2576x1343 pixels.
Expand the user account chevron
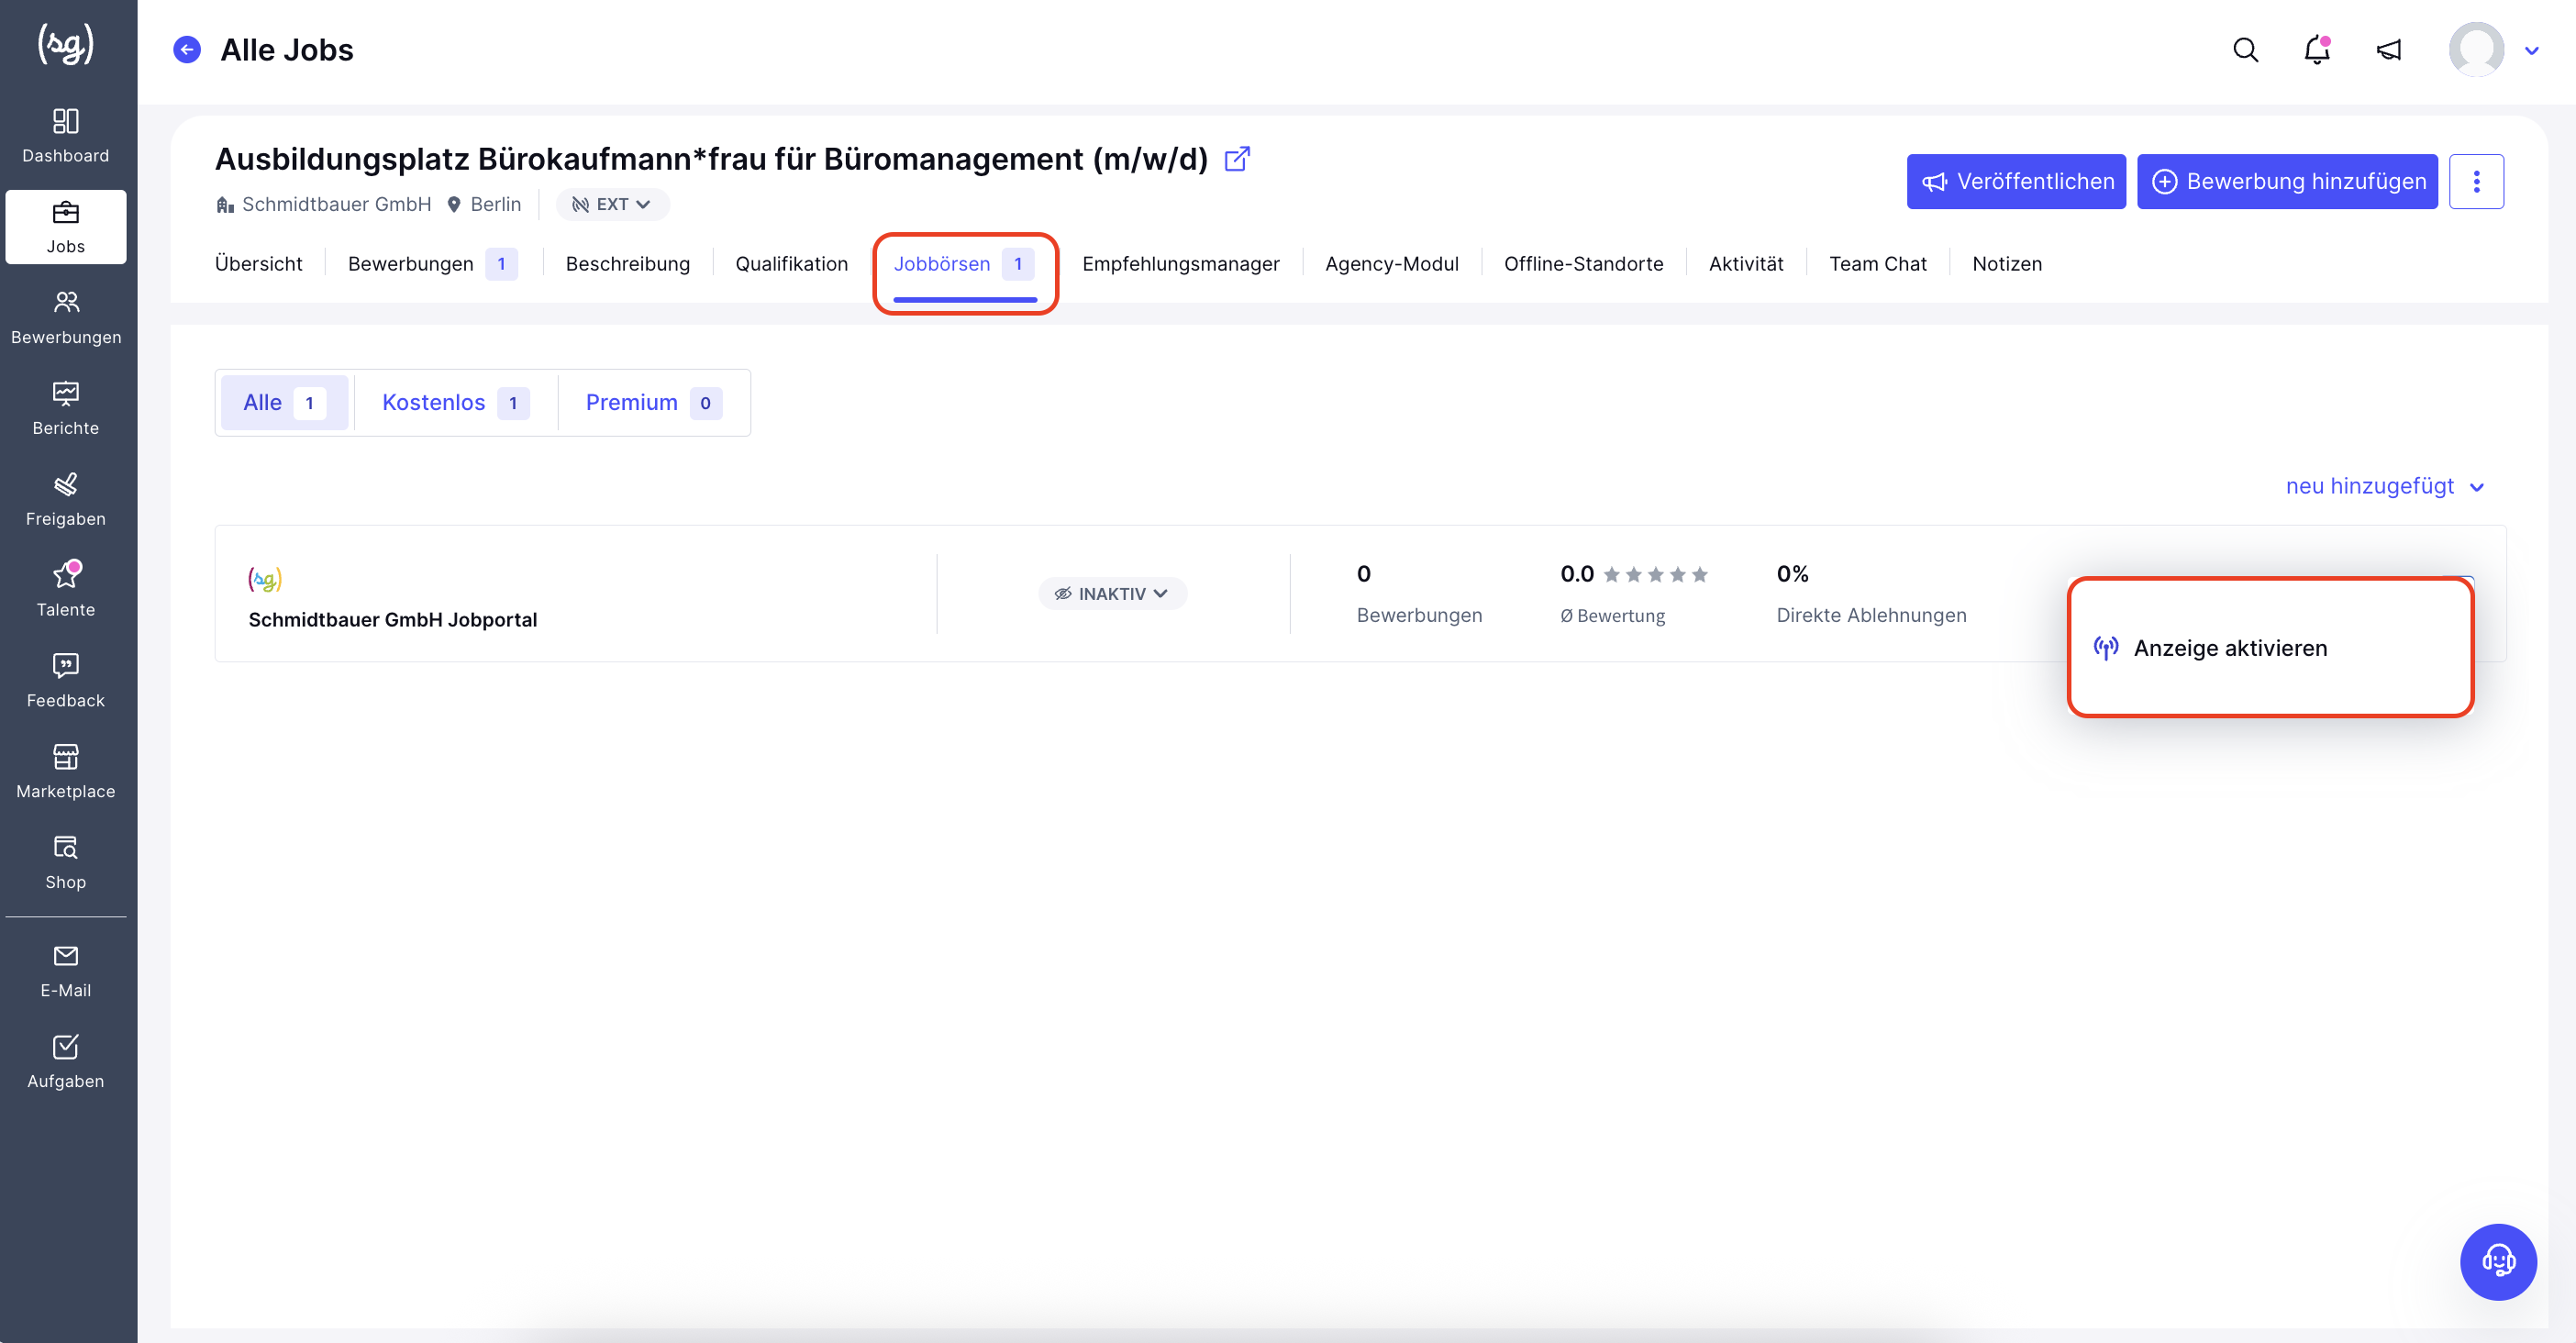[2532, 51]
